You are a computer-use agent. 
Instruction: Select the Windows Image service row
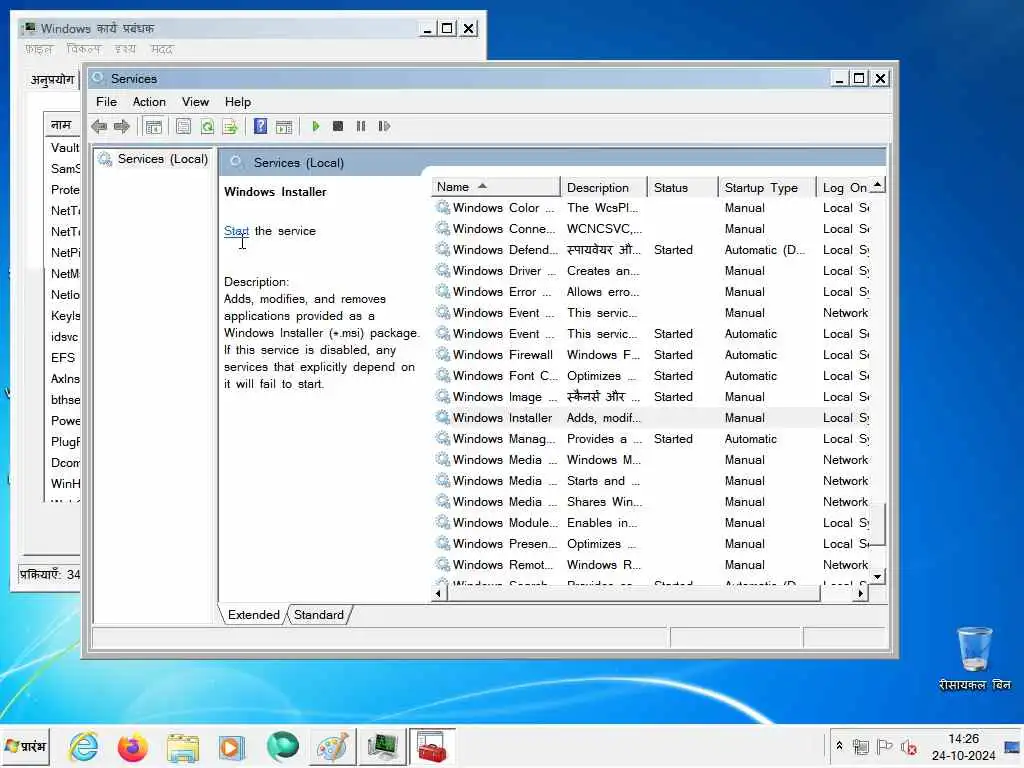point(651,397)
